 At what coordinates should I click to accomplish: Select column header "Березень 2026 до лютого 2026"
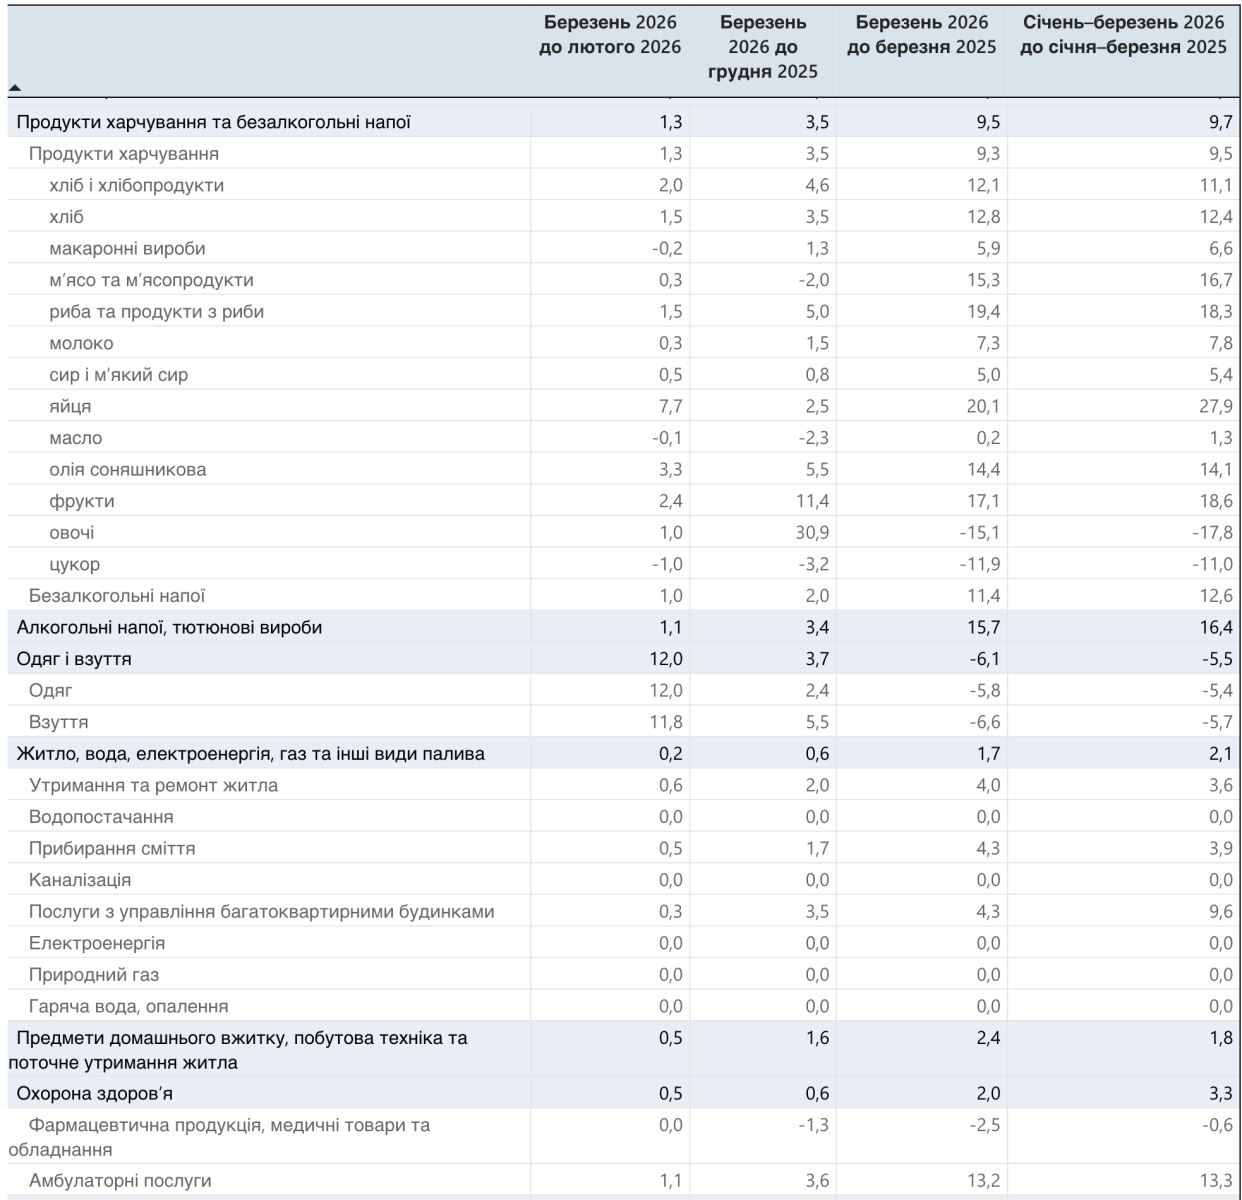[x=610, y=35]
